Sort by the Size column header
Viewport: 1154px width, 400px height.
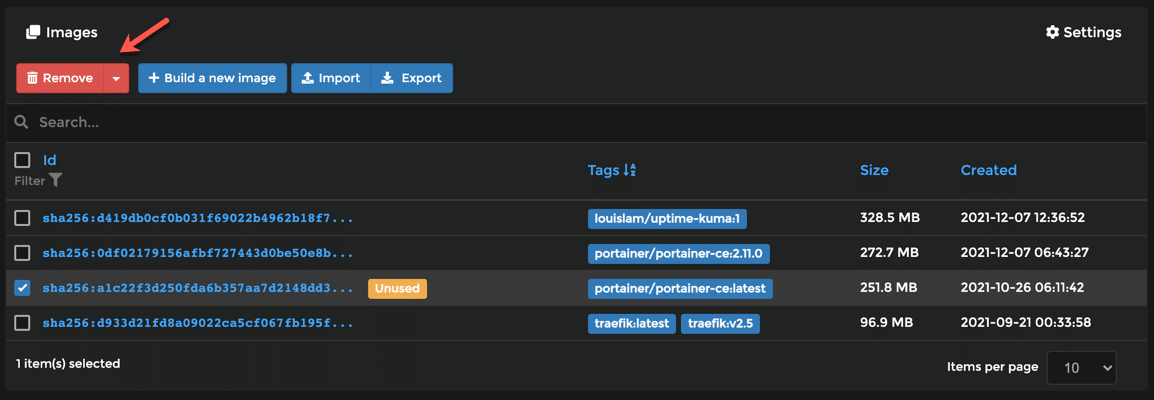[874, 170]
